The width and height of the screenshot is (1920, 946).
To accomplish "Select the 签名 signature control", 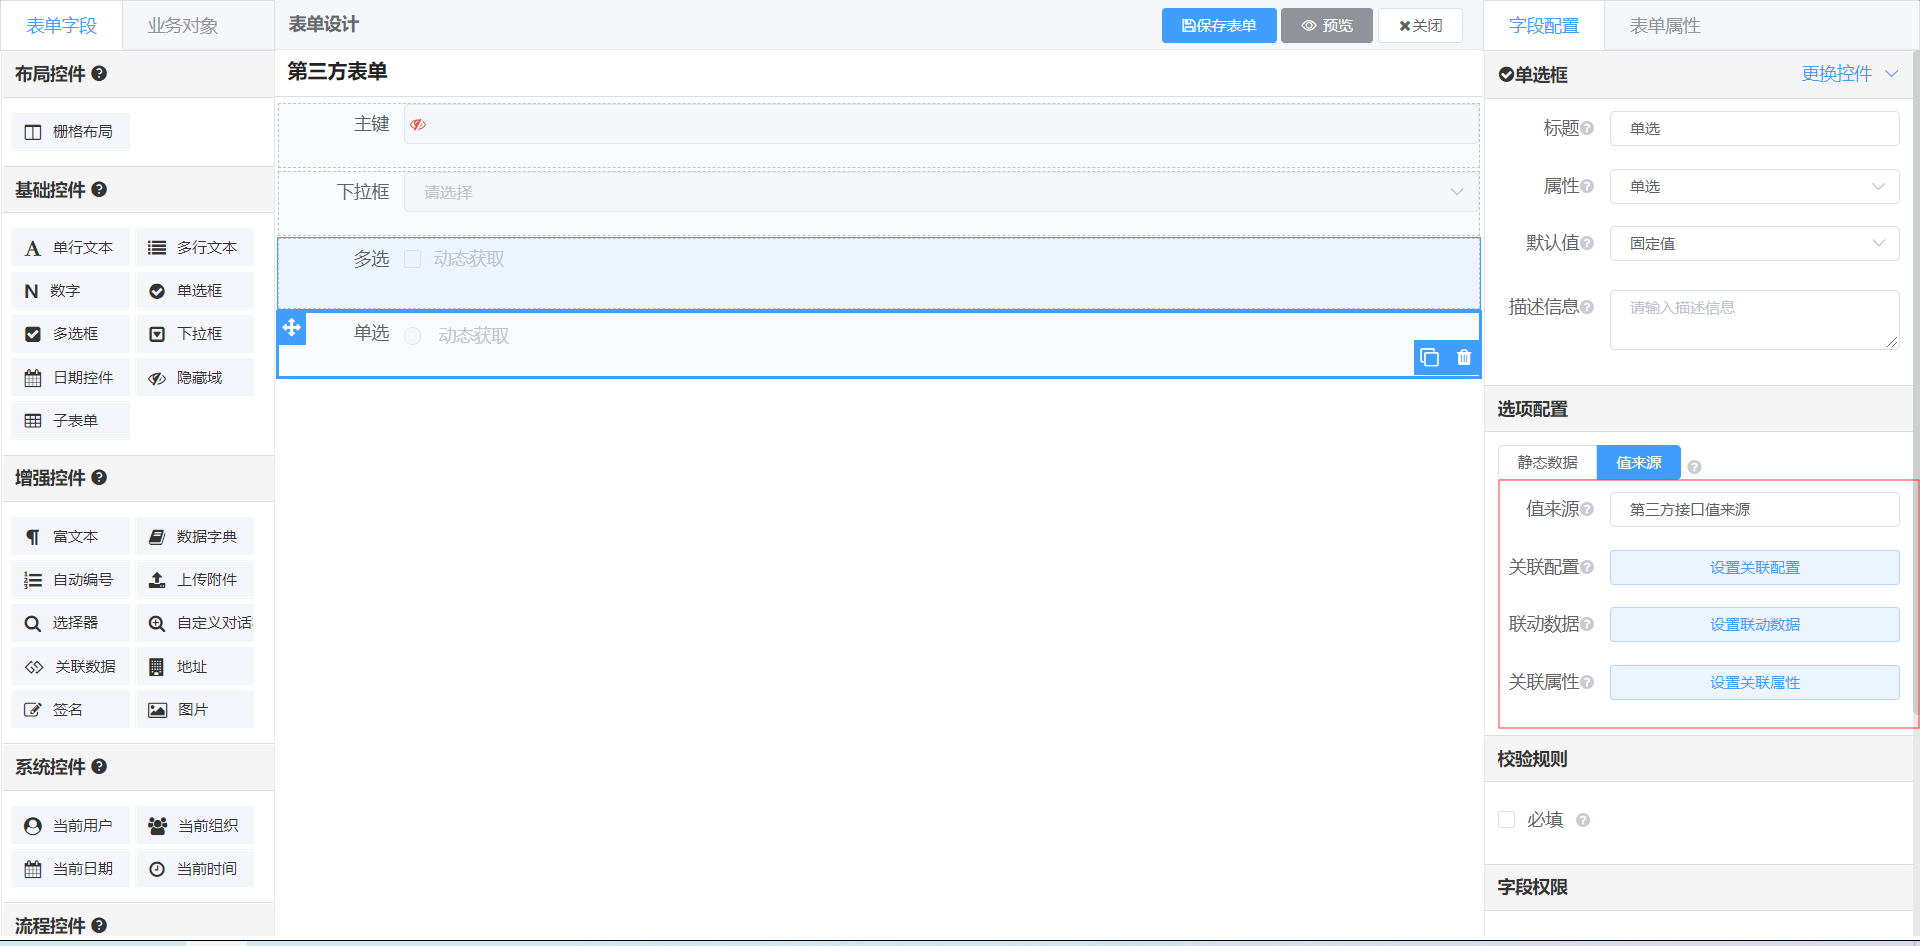I will (x=70, y=710).
